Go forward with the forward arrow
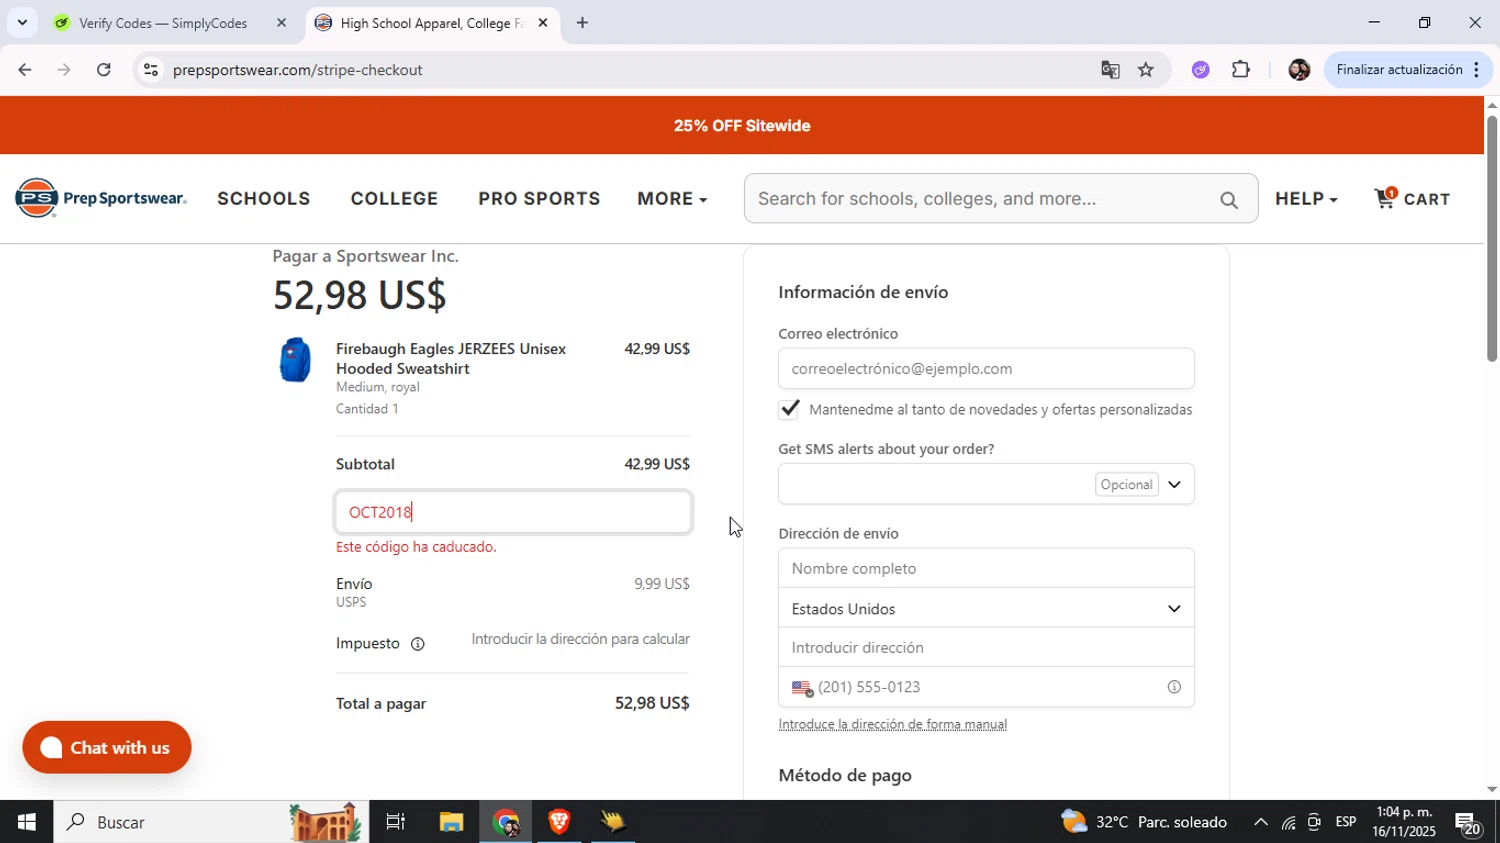Viewport: 1500px width, 843px height. tap(64, 70)
